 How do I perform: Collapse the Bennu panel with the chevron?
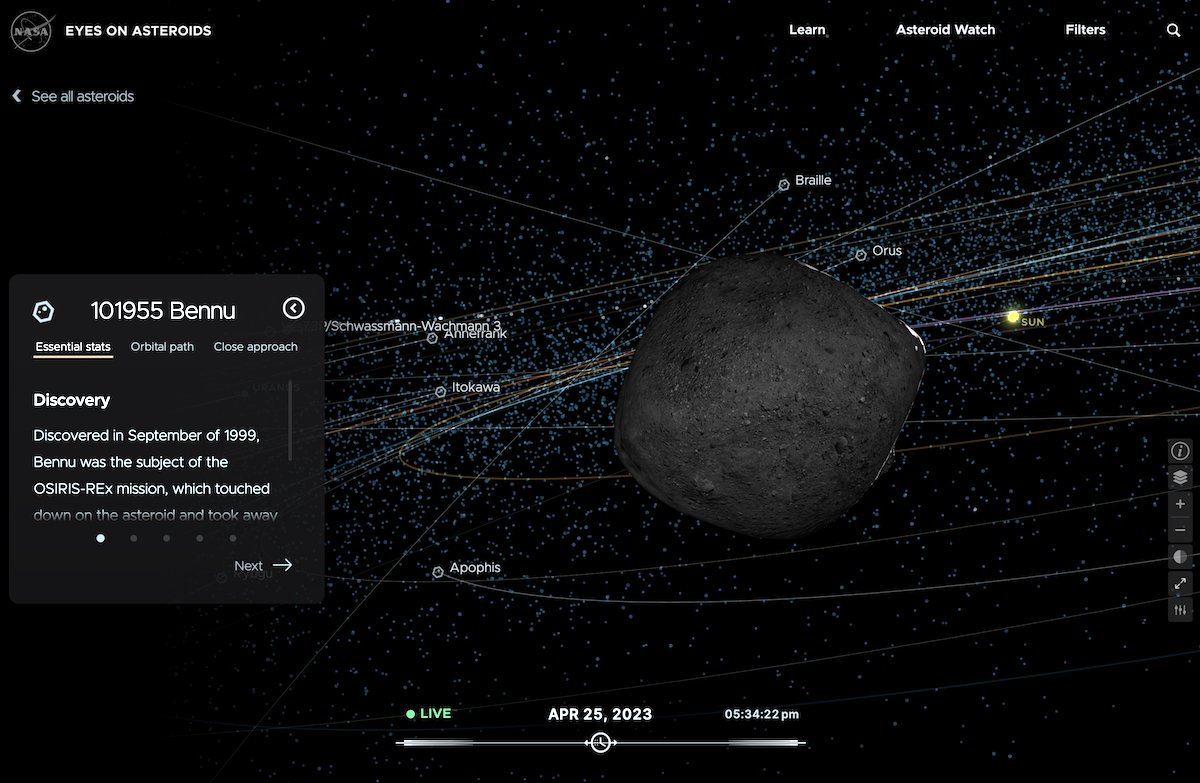click(293, 308)
